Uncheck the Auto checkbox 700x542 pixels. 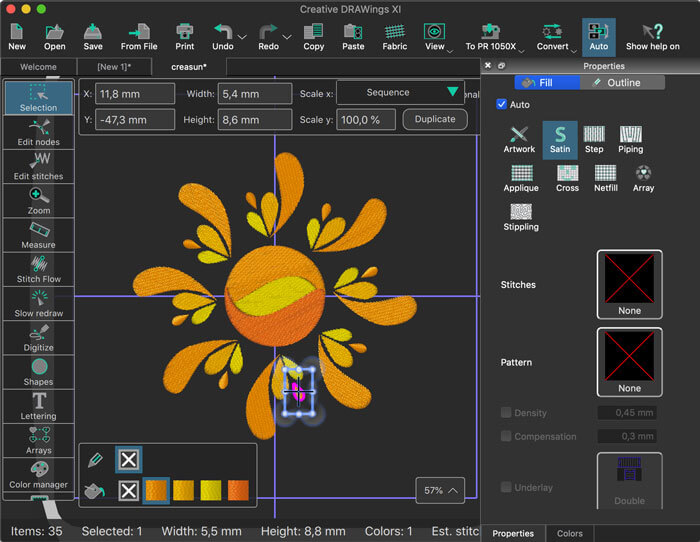pos(502,104)
